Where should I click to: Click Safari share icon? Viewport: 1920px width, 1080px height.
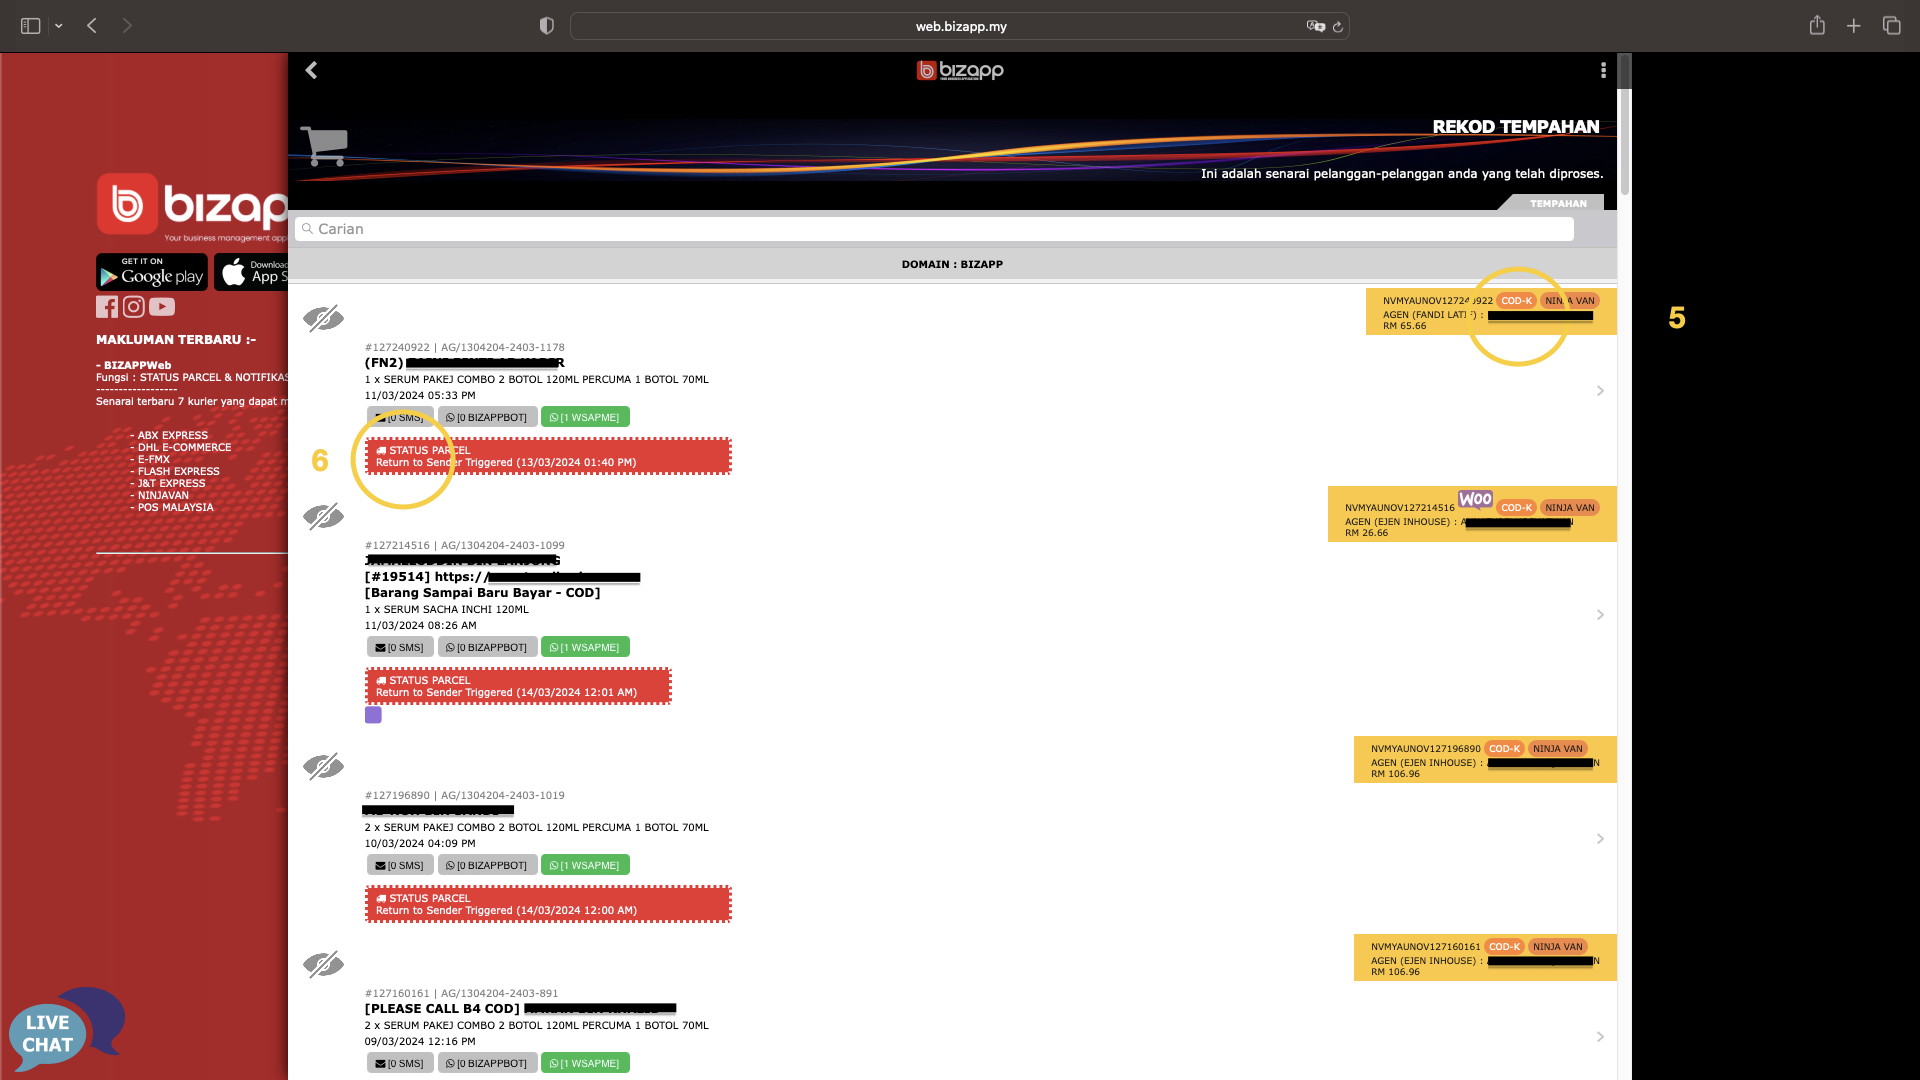[x=1817, y=26]
